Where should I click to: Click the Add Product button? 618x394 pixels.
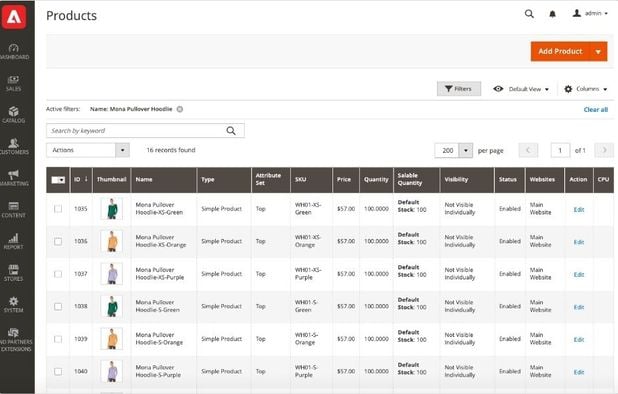(x=560, y=52)
